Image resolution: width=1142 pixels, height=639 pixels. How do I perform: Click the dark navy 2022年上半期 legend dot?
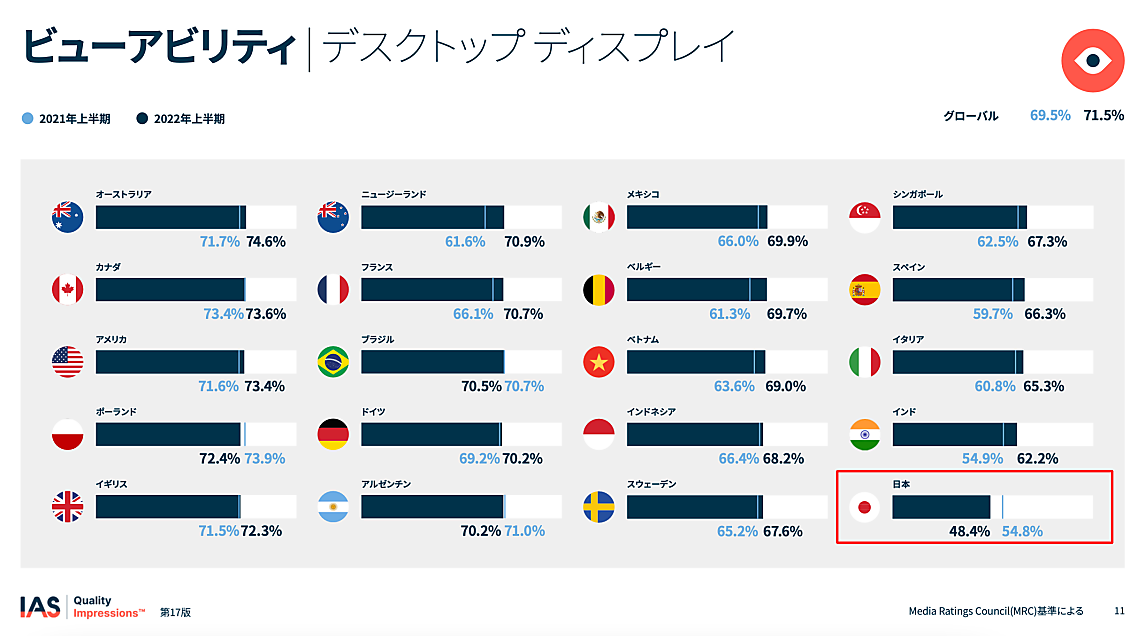point(142,118)
